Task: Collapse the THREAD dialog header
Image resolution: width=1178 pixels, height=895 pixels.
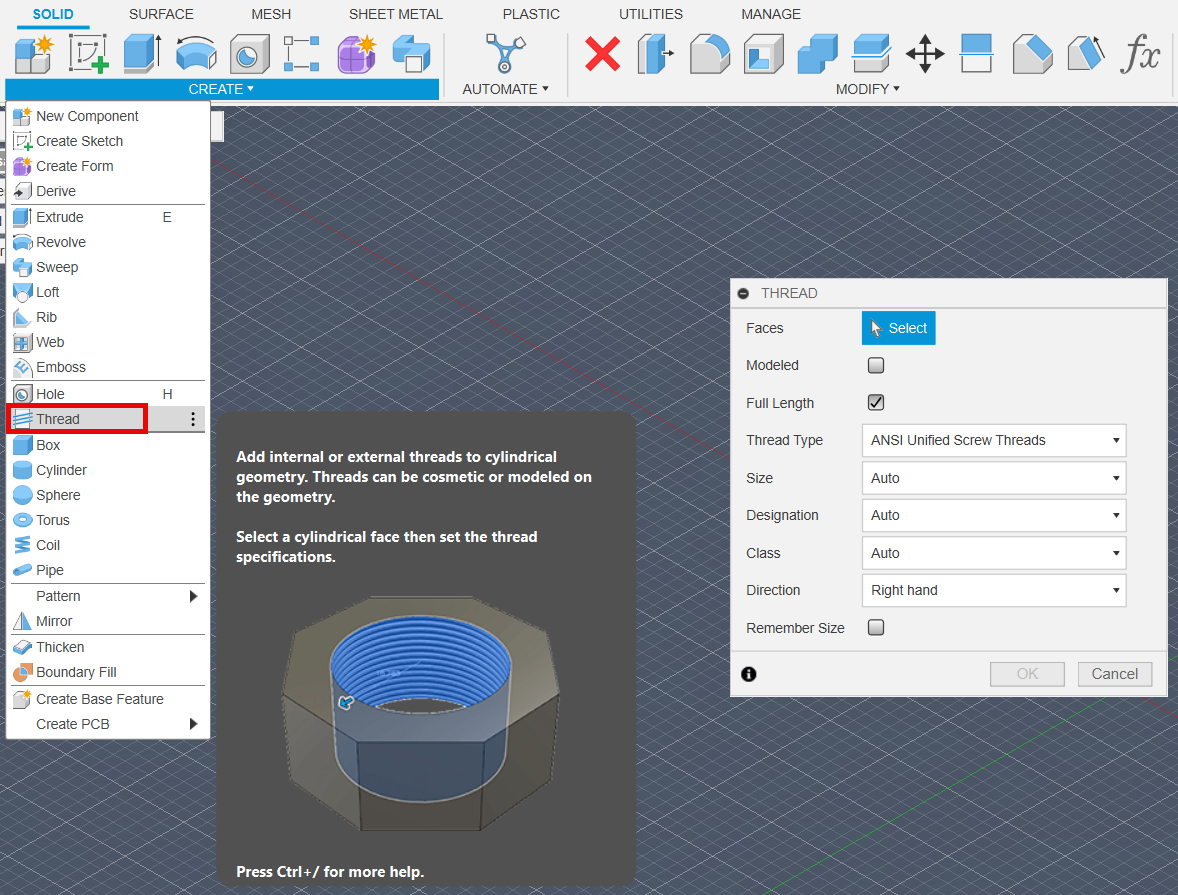Action: [743, 294]
